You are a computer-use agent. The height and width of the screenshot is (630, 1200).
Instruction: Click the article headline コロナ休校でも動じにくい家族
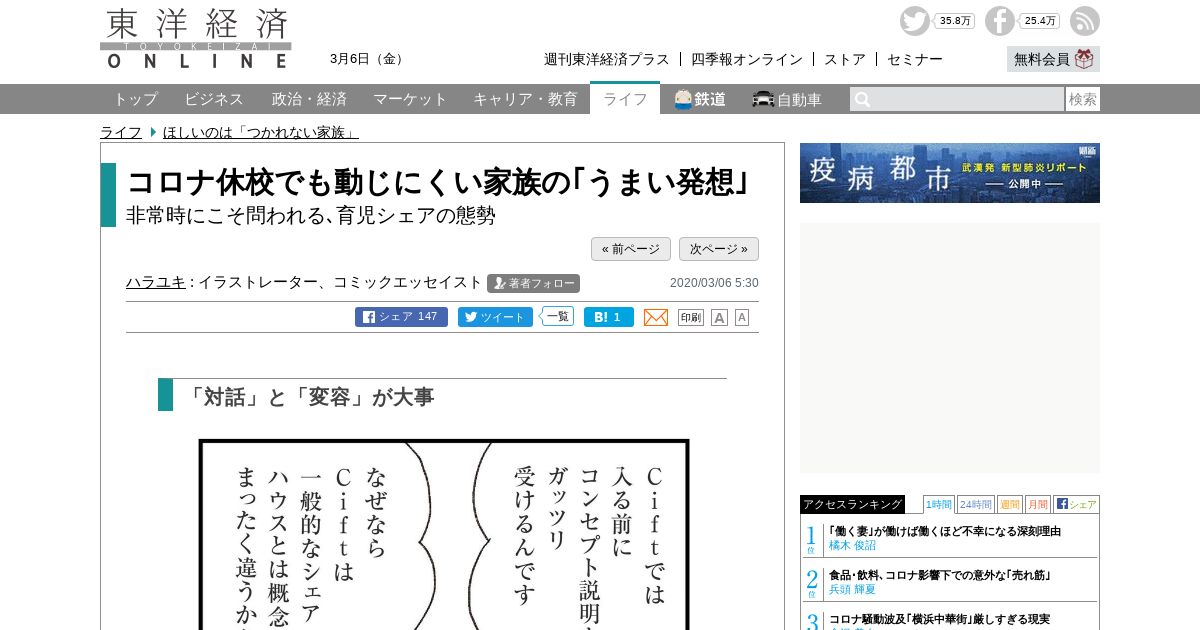click(x=439, y=182)
